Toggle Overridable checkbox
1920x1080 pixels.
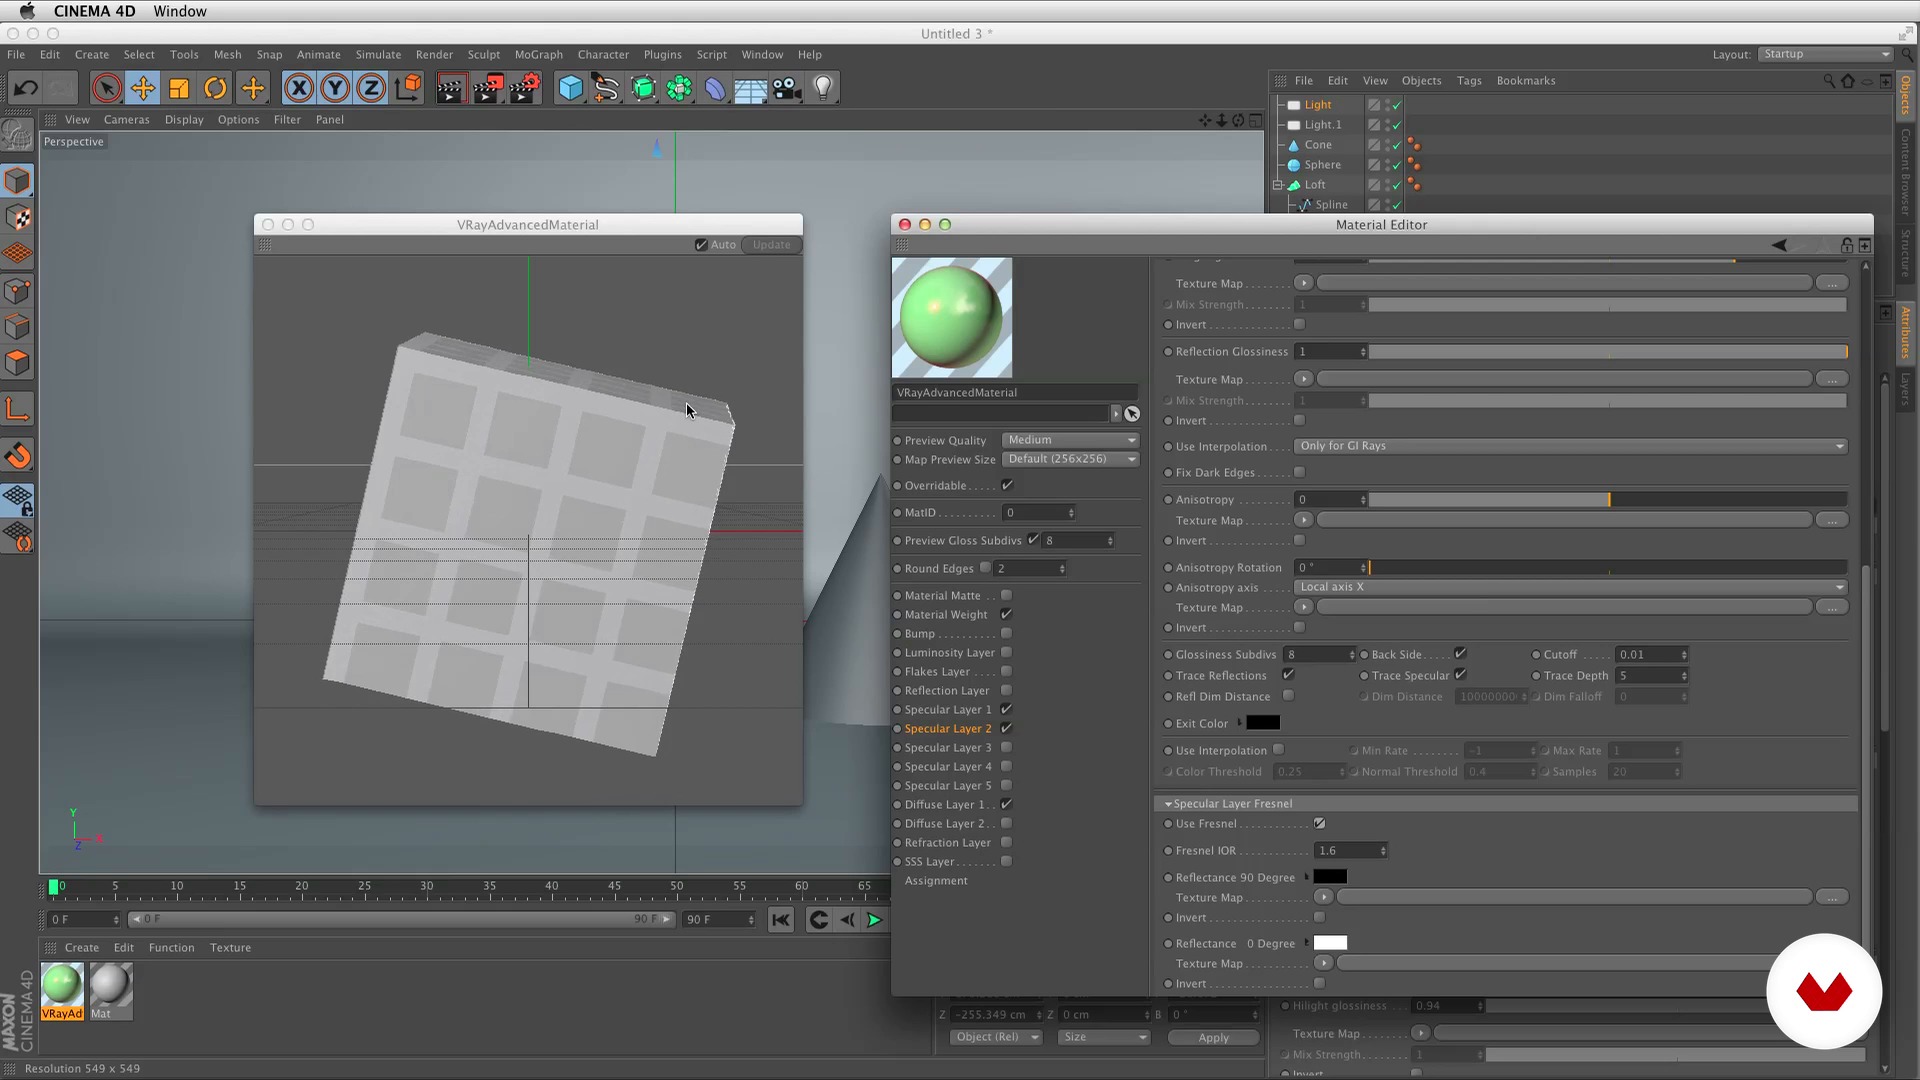pos(1007,485)
